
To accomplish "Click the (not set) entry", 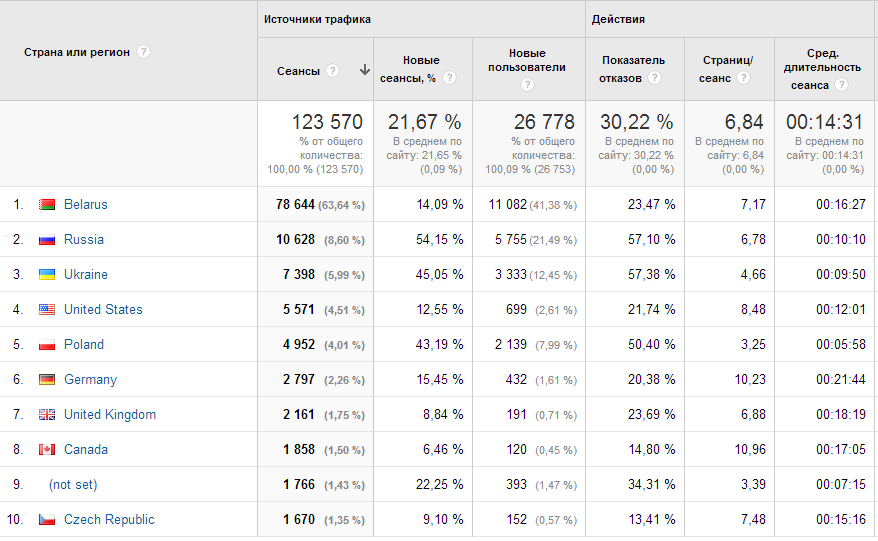I will coord(72,484).
